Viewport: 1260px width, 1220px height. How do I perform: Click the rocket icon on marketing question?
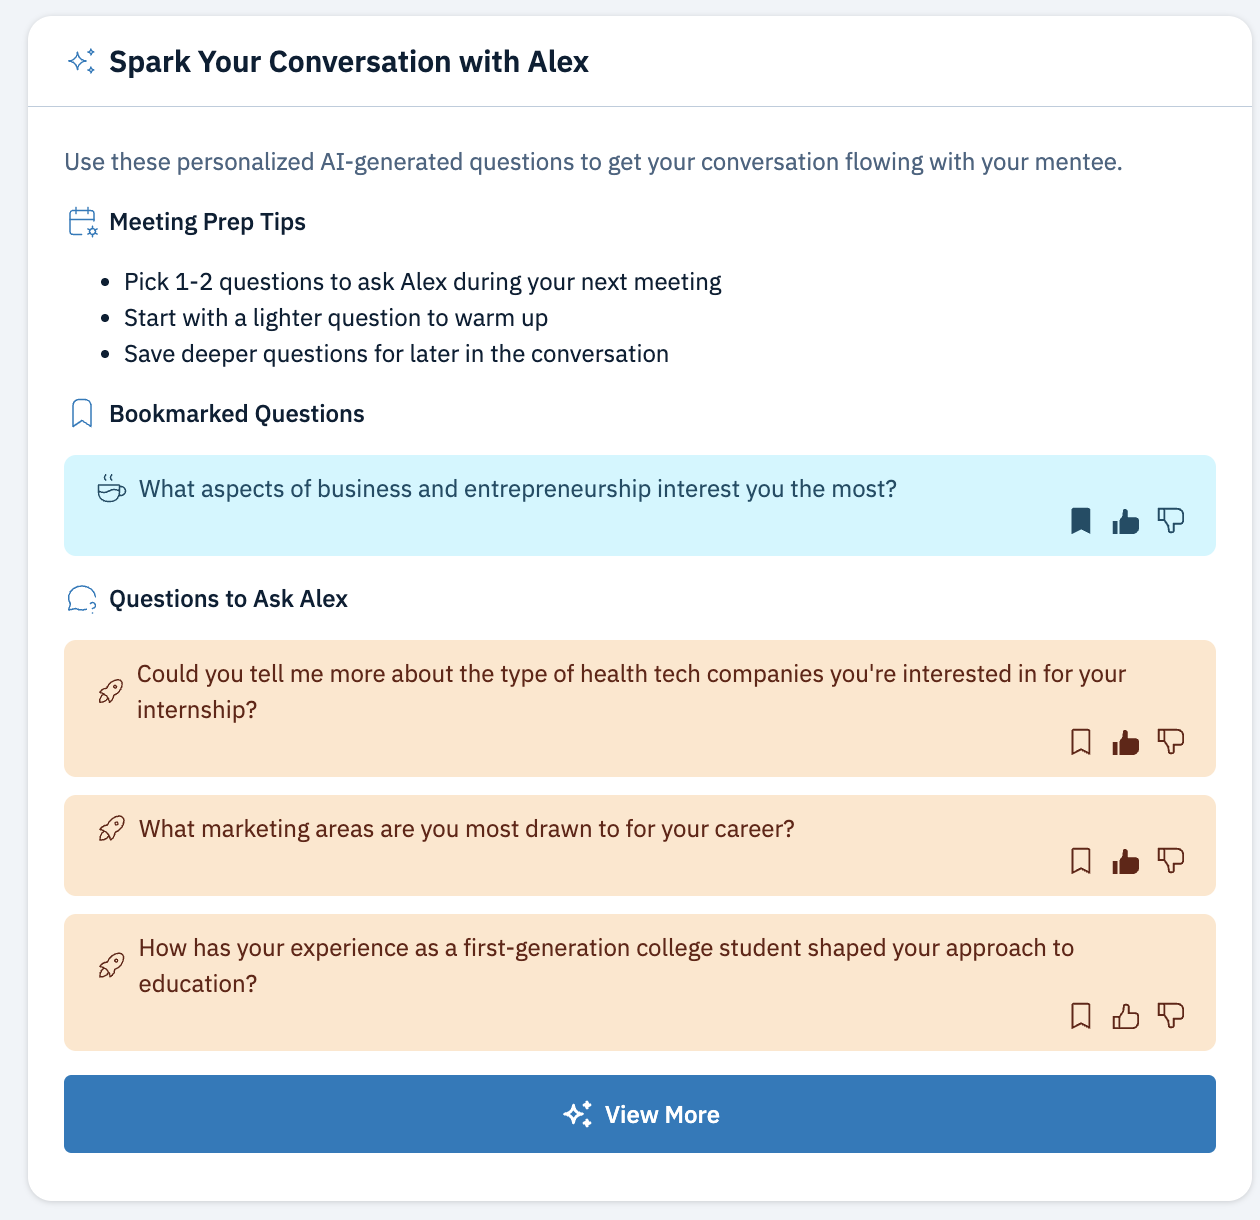coord(112,829)
